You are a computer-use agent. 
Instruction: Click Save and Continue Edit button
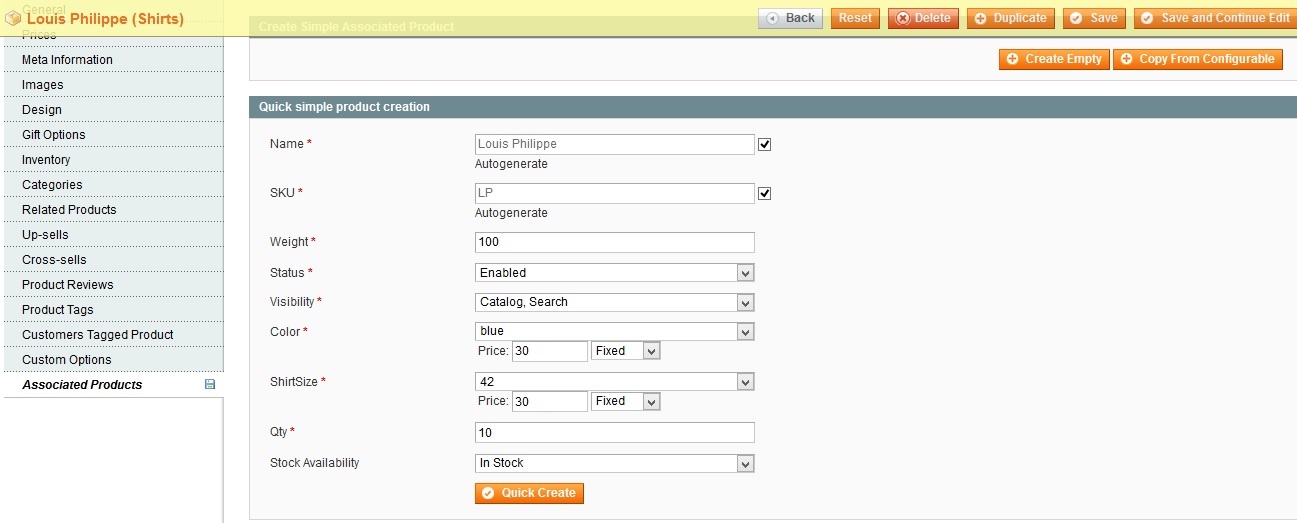[x=1215, y=18]
